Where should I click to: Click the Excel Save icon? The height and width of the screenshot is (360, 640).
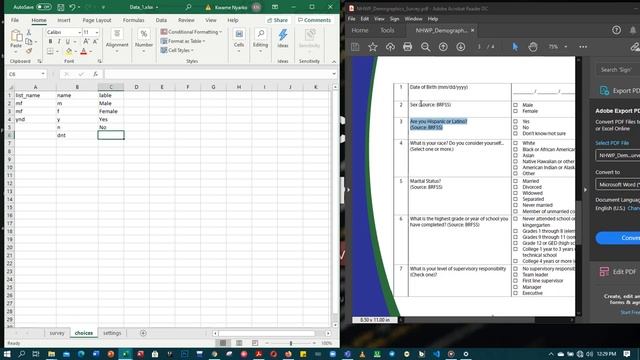click(x=60, y=7)
